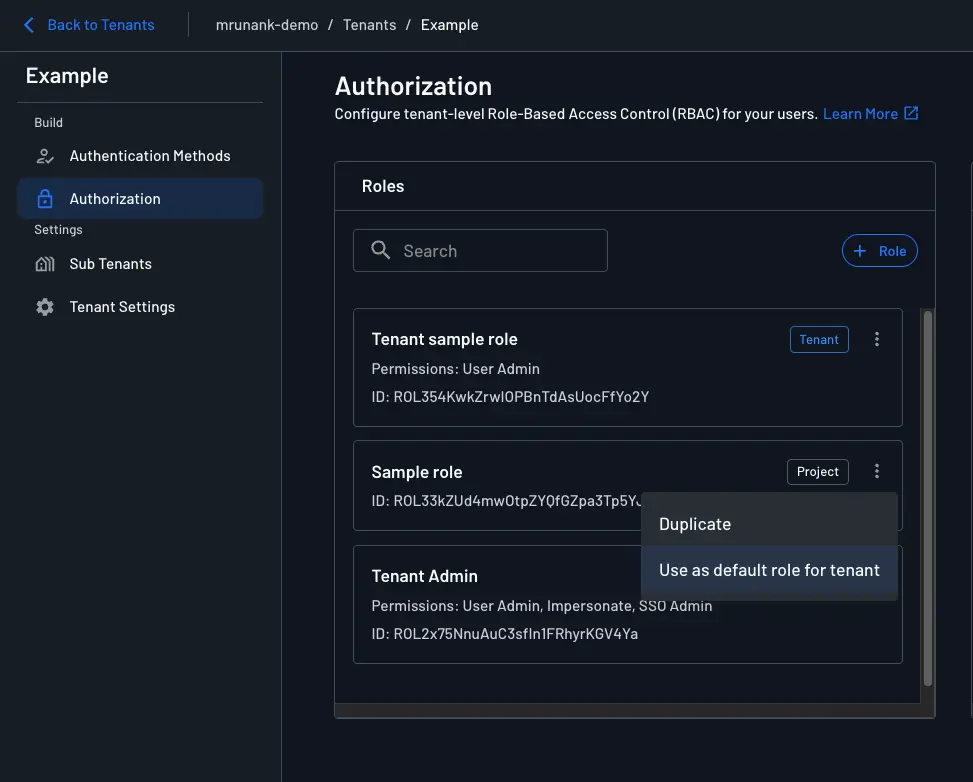Select Duplicate from the context menu
Viewport: 973px width, 782px height.
[x=695, y=523]
